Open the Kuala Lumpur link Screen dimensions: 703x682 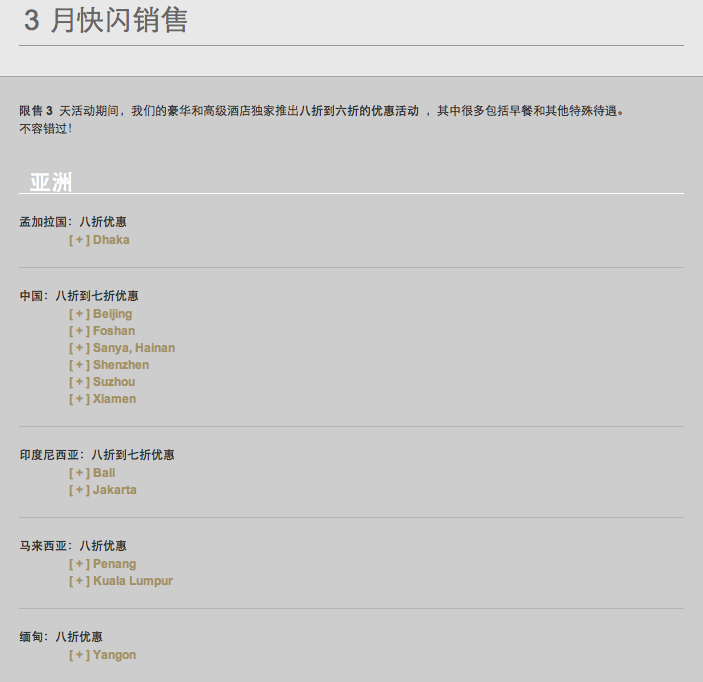coord(133,581)
